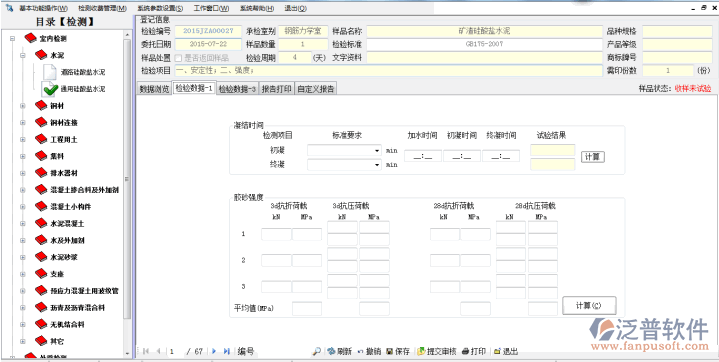Screen dimensions: 719x362
Task: Go to the last record arrow
Action: pyautogui.click(x=227, y=351)
